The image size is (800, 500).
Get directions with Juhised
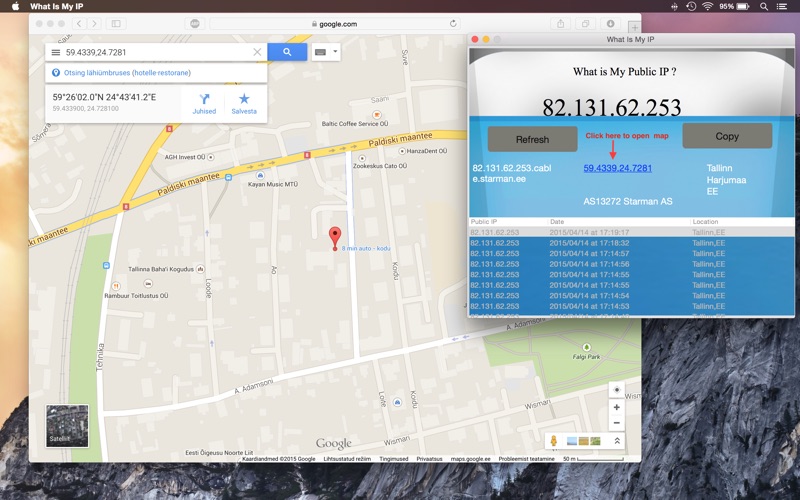tap(204, 104)
